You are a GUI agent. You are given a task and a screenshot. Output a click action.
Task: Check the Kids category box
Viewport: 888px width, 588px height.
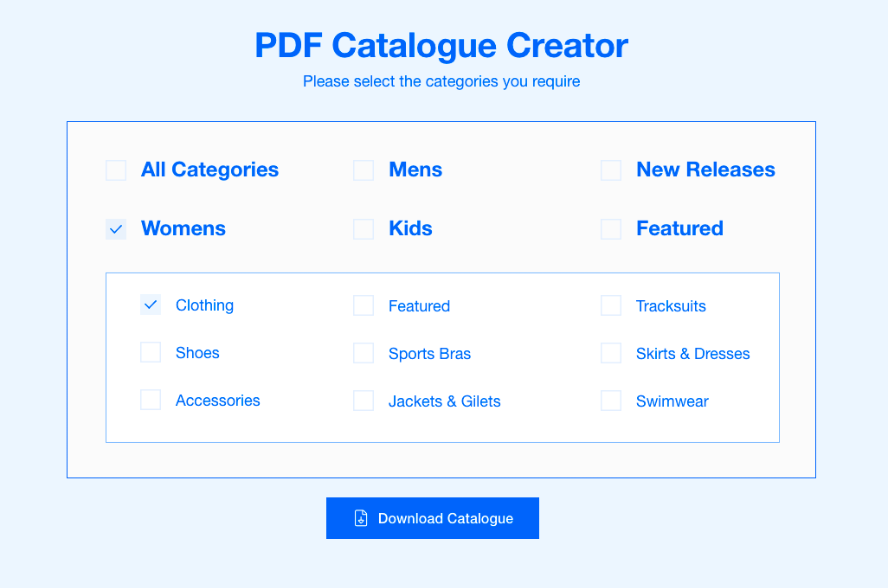point(363,229)
